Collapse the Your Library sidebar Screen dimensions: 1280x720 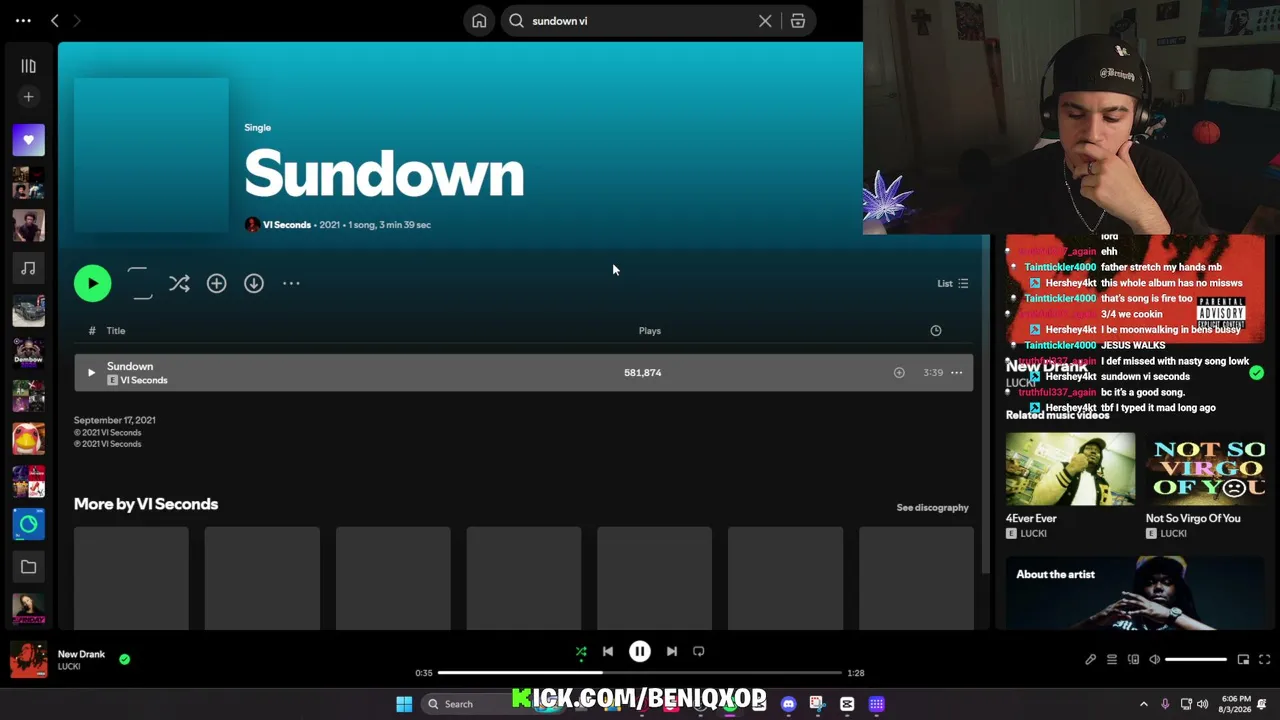pyautogui.click(x=28, y=66)
